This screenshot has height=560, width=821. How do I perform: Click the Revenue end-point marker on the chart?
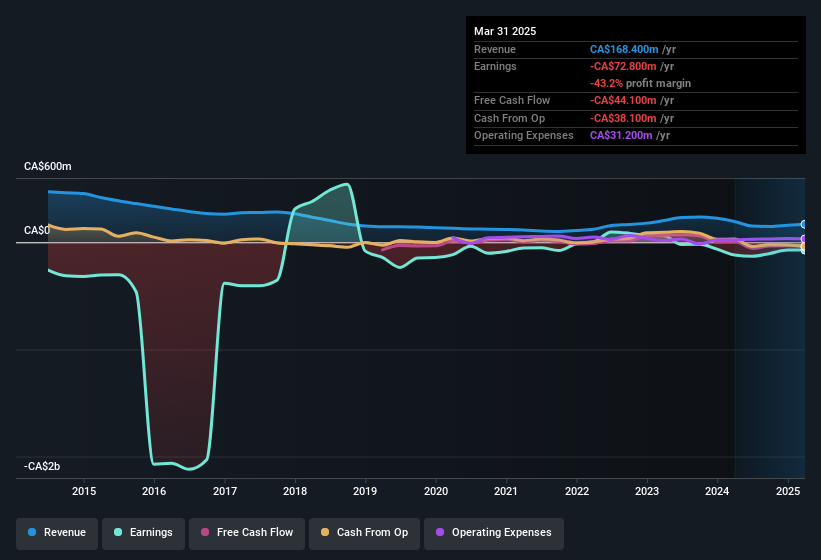pyautogui.click(x=804, y=225)
